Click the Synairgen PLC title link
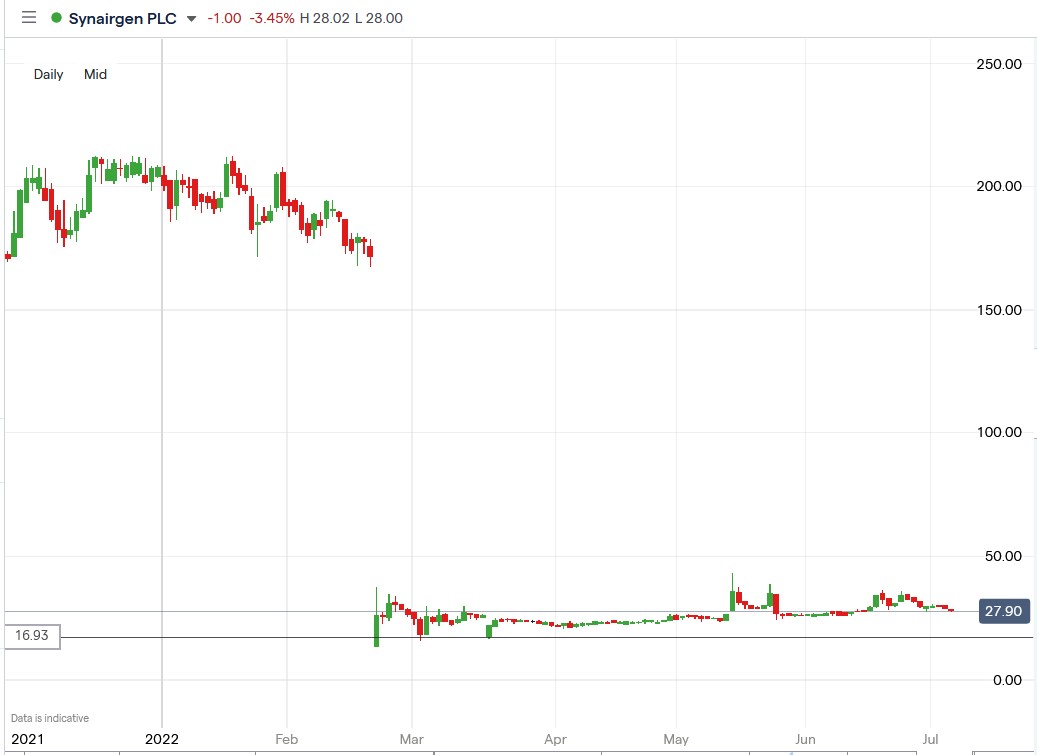1037x755 pixels. [x=121, y=17]
